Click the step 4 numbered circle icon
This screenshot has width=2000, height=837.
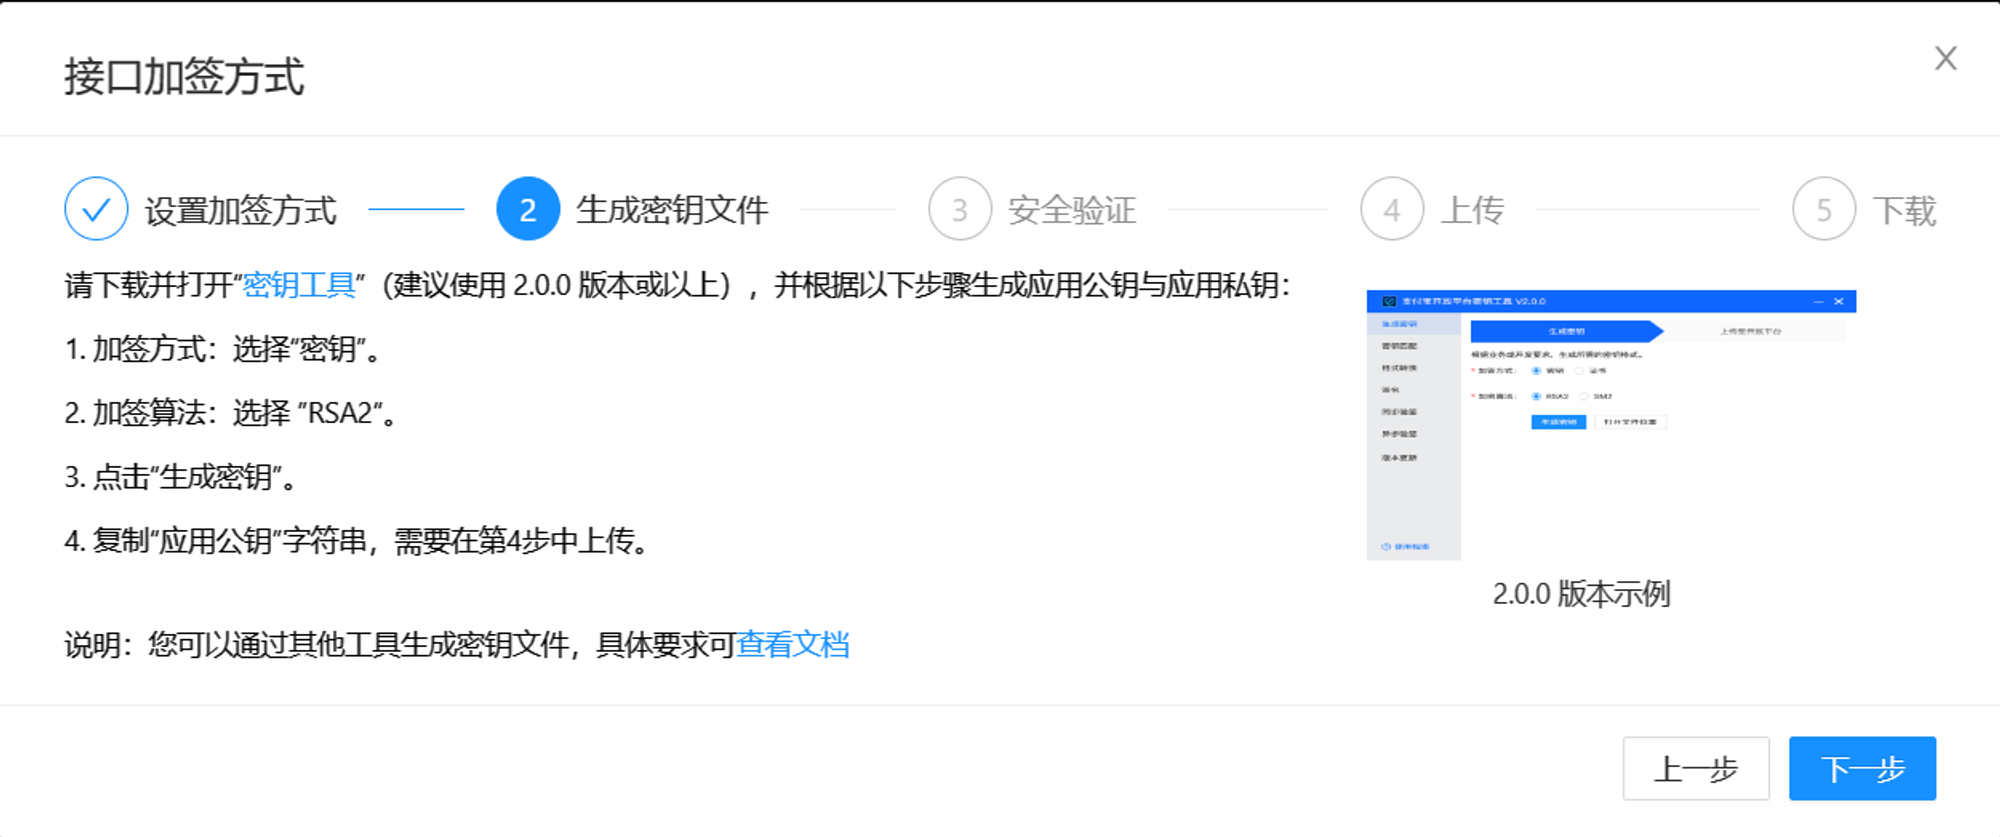click(x=1392, y=209)
